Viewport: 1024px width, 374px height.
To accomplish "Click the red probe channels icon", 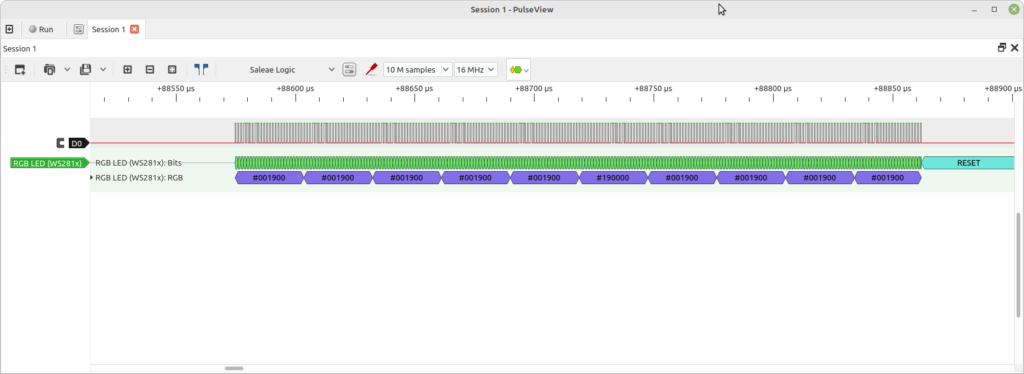I will pos(371,69).
